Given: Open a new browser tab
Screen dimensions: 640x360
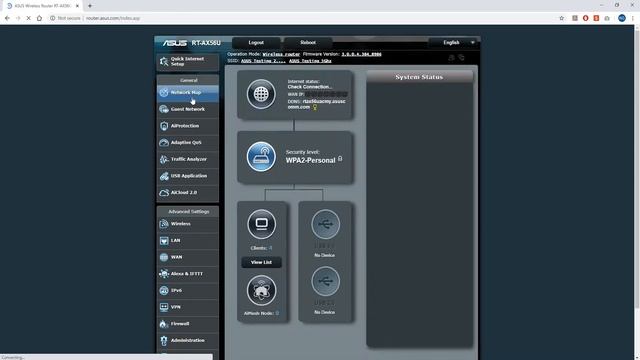Looking at the screenshot, I should tap(90, 6).
